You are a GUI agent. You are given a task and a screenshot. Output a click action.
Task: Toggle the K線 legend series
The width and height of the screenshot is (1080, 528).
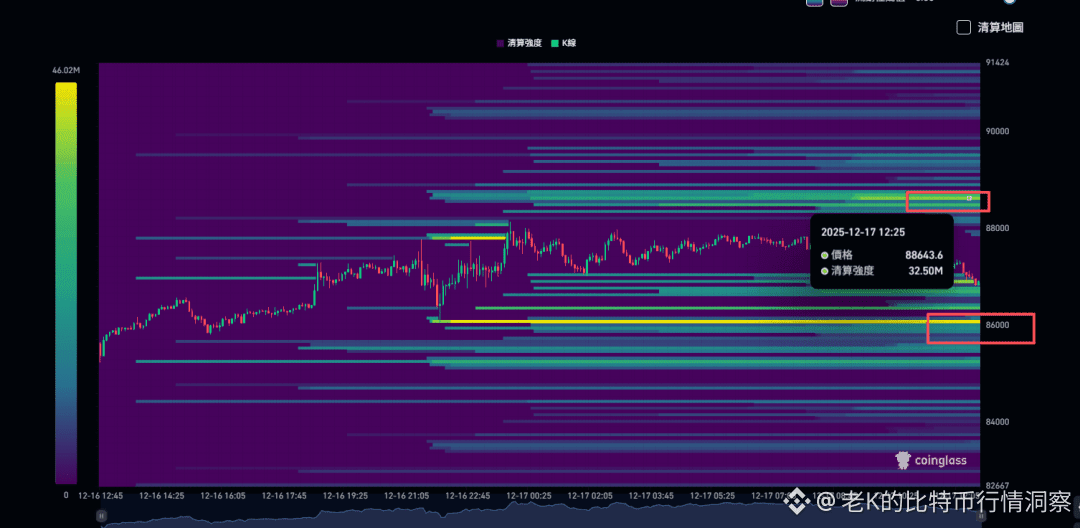tap(563, 43)
